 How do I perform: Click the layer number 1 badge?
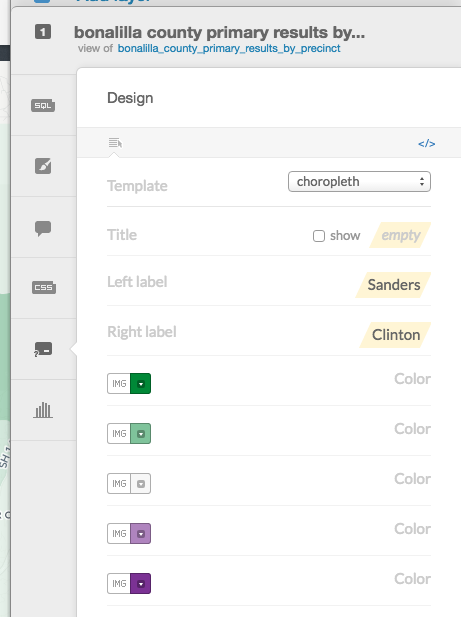coord(43,31)
